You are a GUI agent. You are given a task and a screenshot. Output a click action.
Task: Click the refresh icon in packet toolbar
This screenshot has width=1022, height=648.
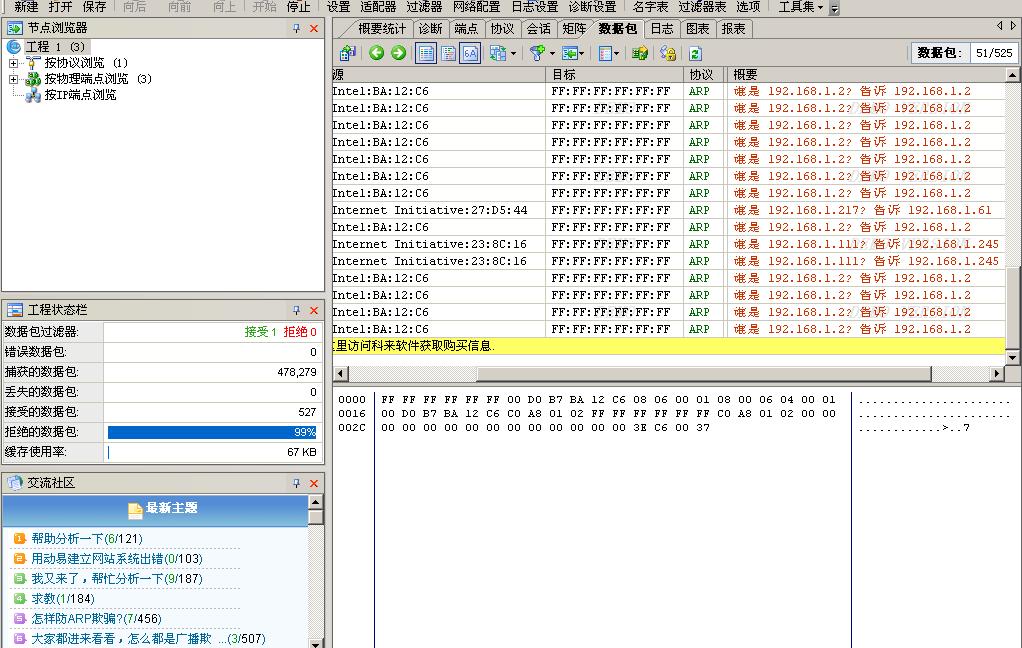tap(695, 53)
